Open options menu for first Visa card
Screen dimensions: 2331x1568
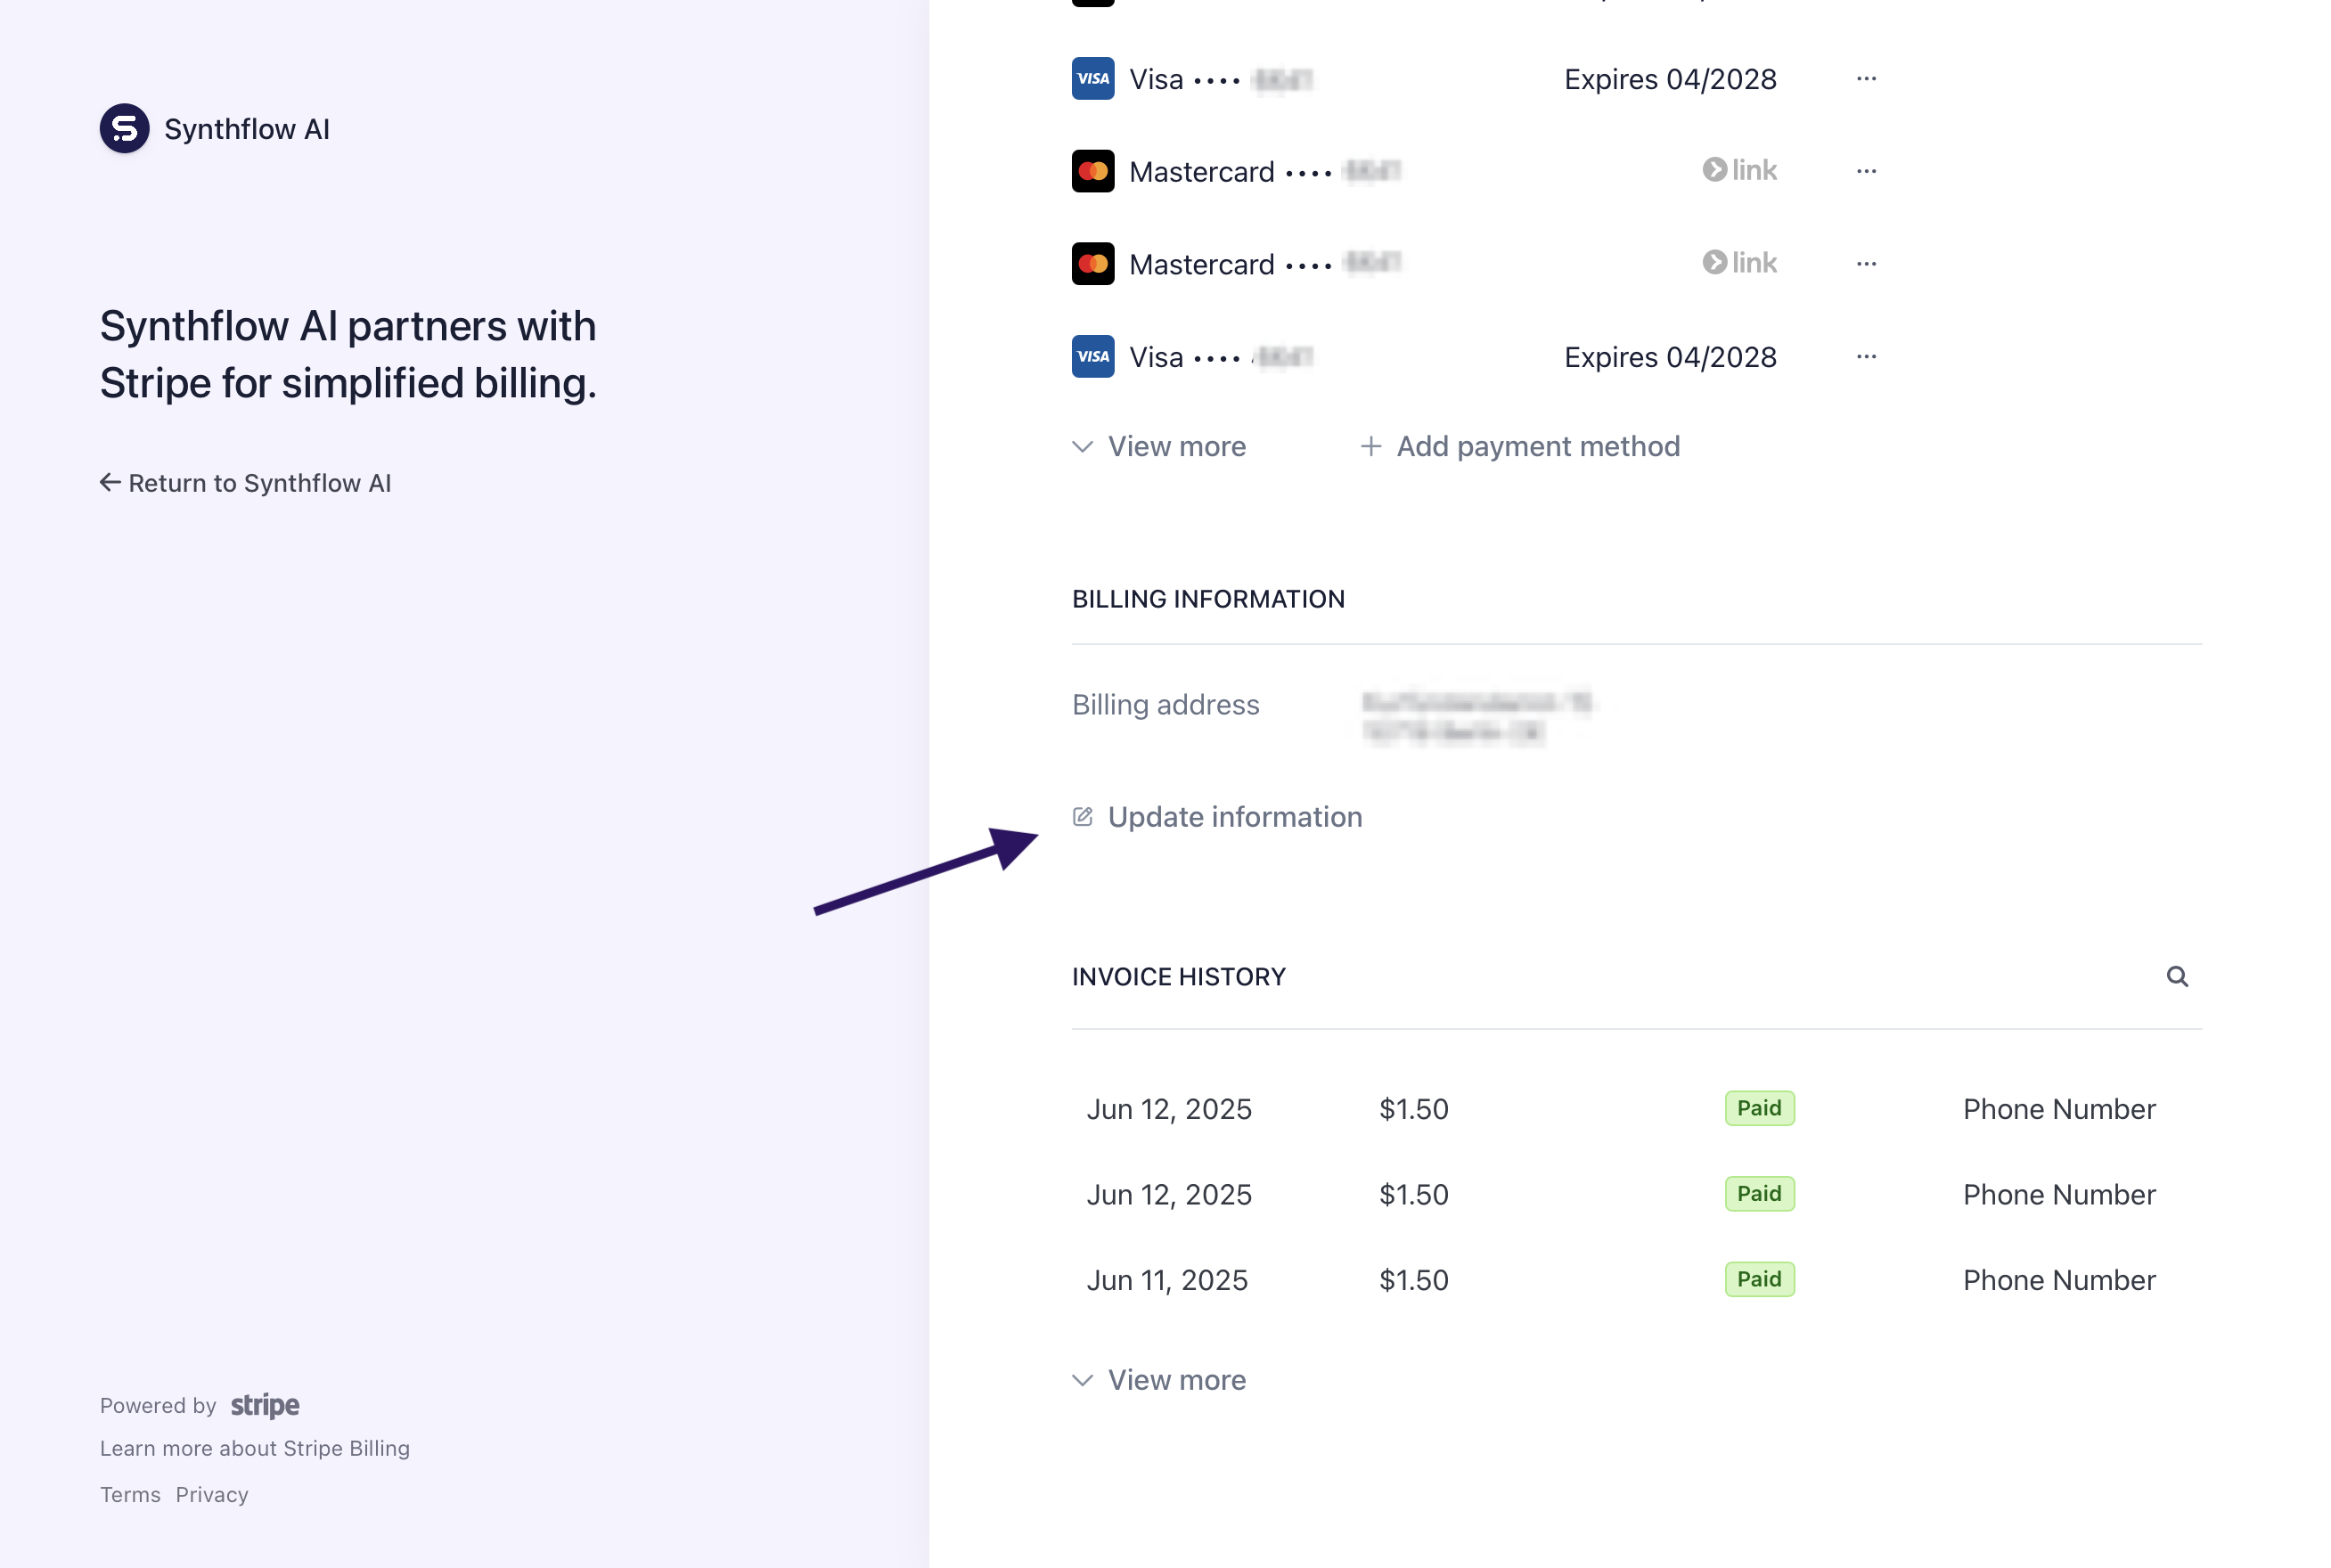[1865, 79]
